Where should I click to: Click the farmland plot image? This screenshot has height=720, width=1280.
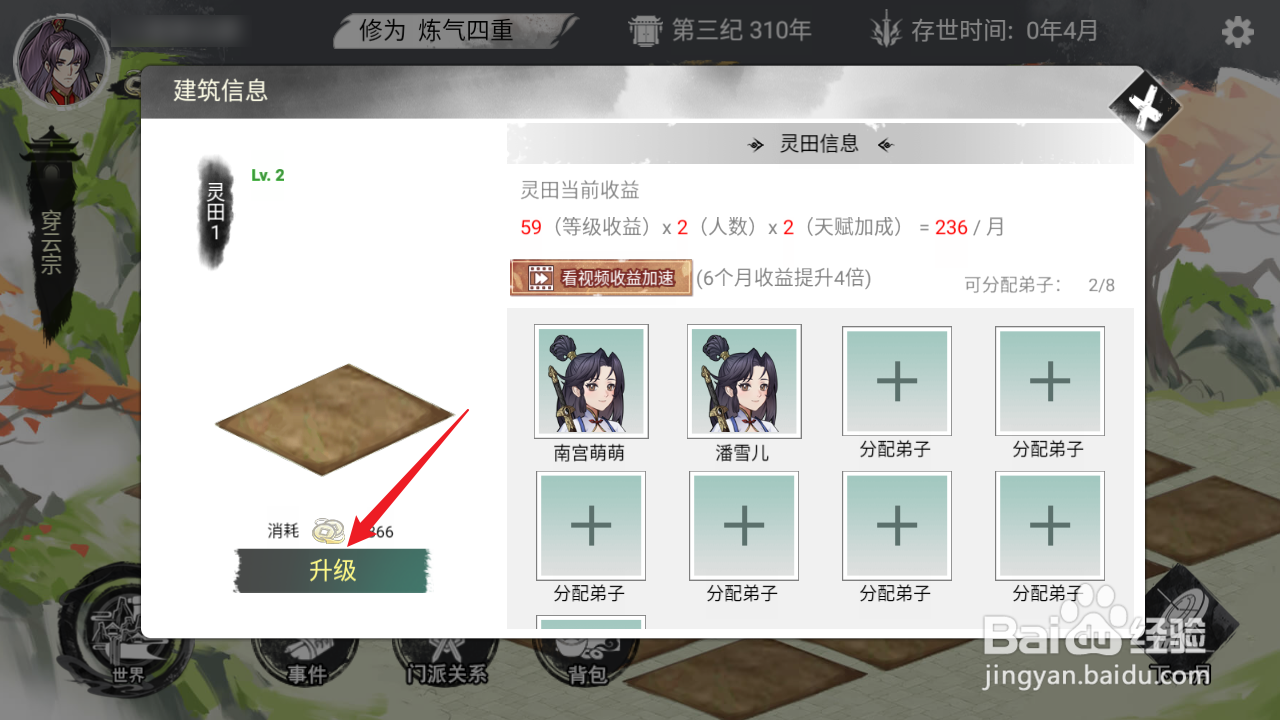click(336, 419)
